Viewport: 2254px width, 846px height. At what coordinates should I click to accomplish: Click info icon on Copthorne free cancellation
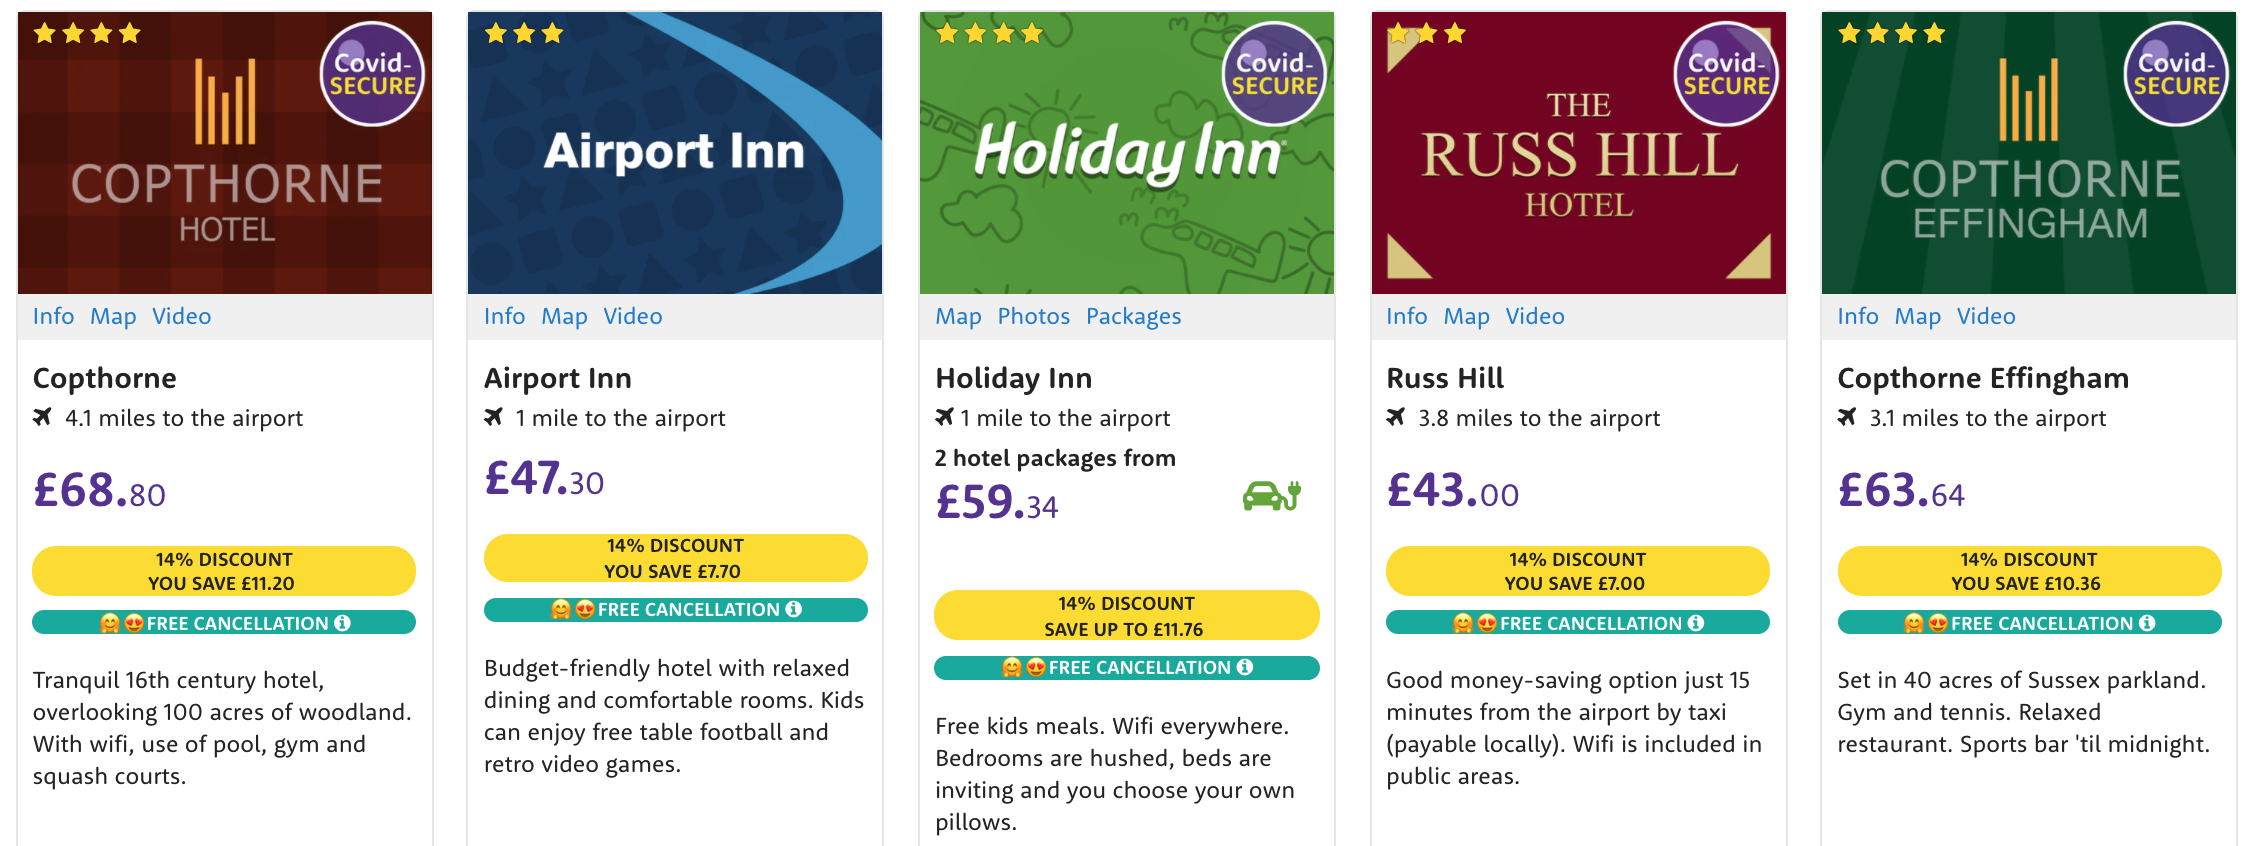click(x=342, y=623)
